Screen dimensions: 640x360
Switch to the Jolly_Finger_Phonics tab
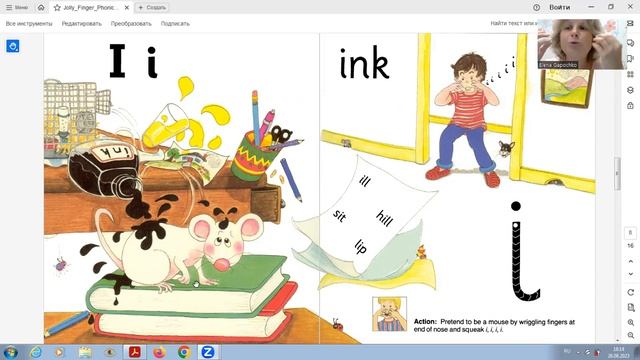click(x=91, y=7)
